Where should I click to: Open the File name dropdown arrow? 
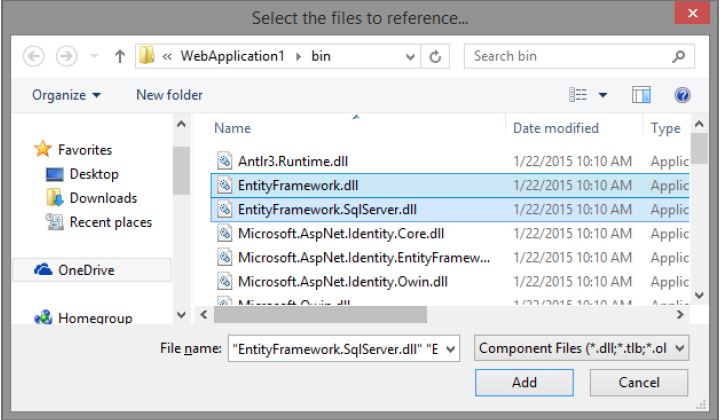(451, 349)
